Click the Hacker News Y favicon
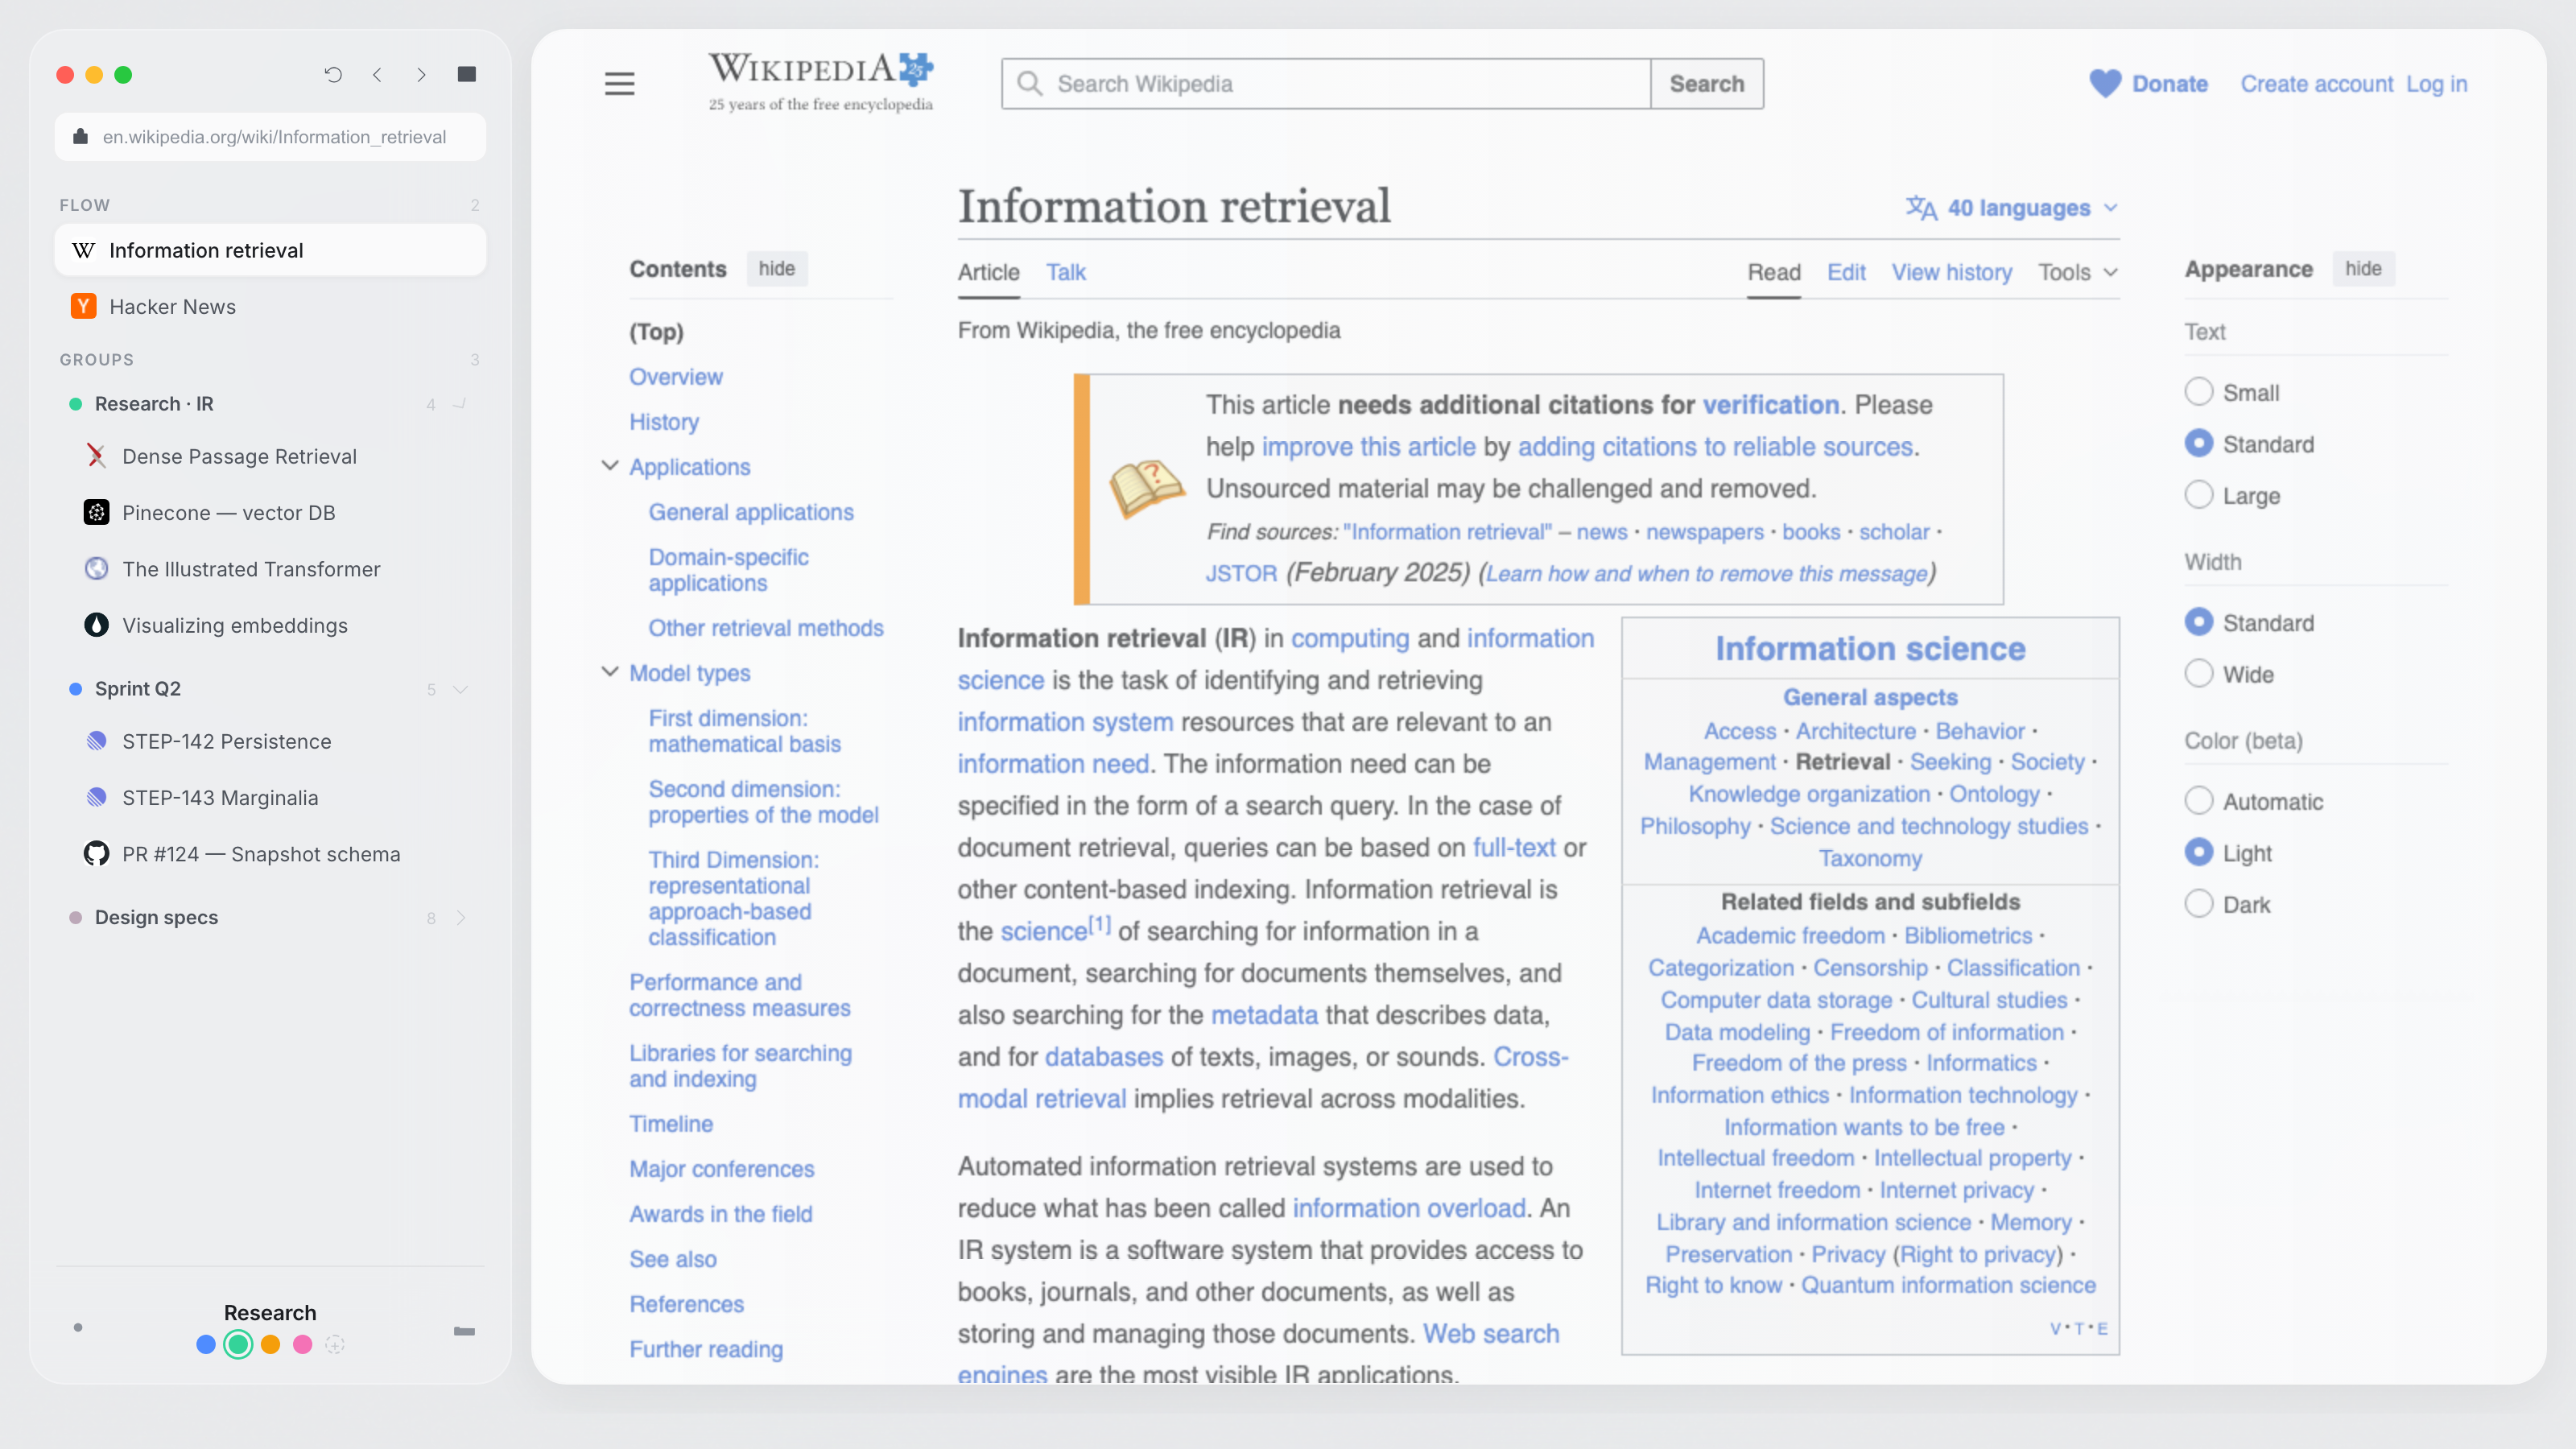The height and width of the screenshot is (1449, 2576). tap(84, 306)
